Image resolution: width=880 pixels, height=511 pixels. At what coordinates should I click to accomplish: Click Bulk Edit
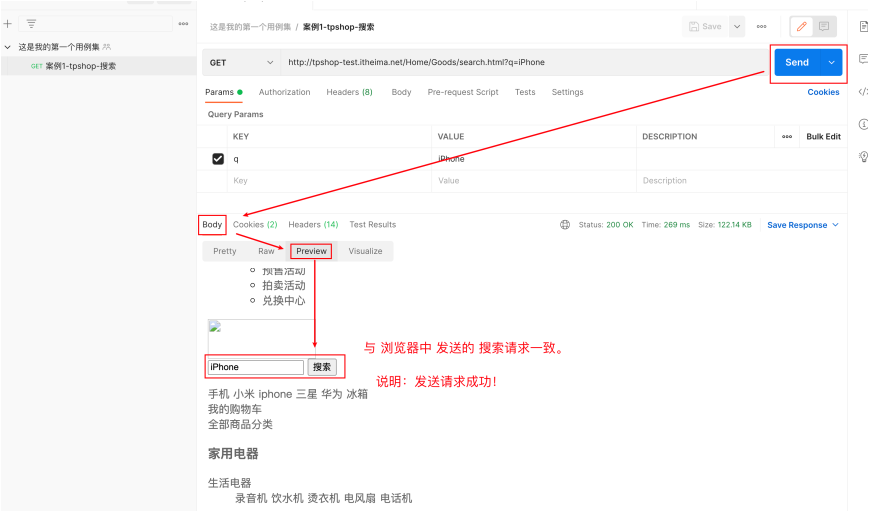[x=823, y=136]
